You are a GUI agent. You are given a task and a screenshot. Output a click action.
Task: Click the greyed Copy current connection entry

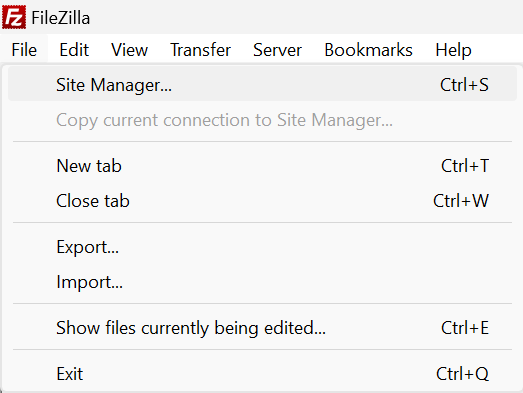click(x=262, y=120)
